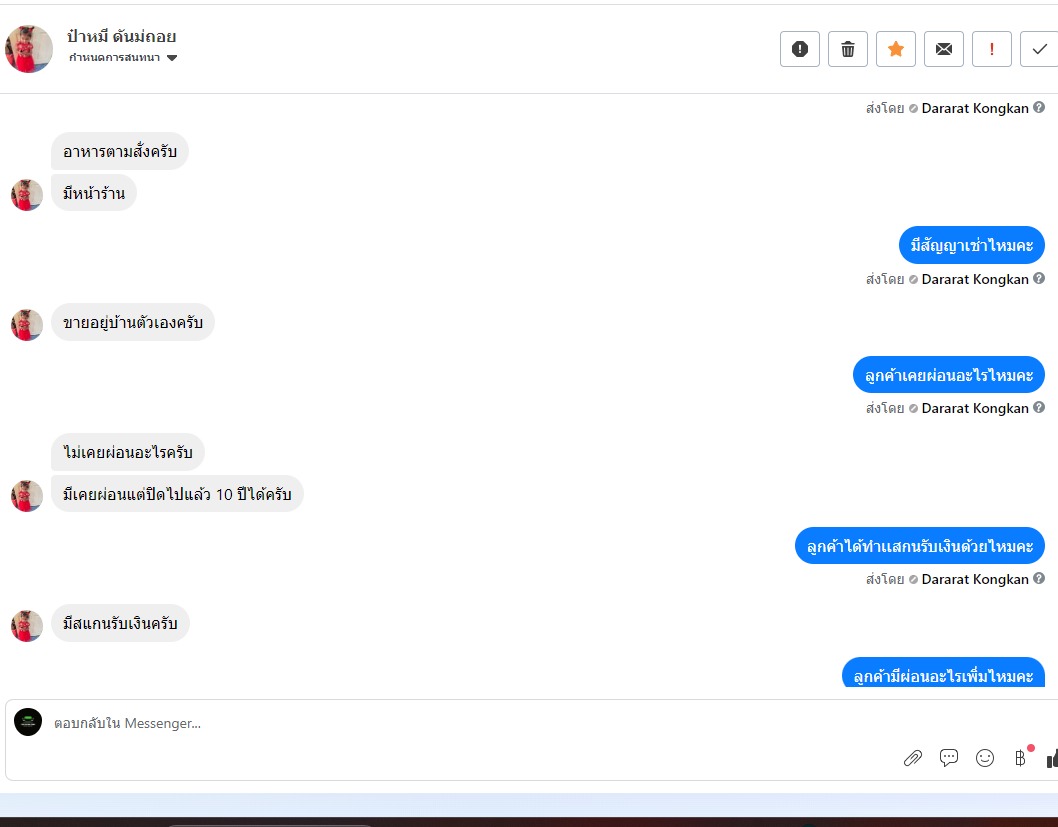Open saved replies speech bubble icon
Screen dimensions: 1058x827
[949, 758]
